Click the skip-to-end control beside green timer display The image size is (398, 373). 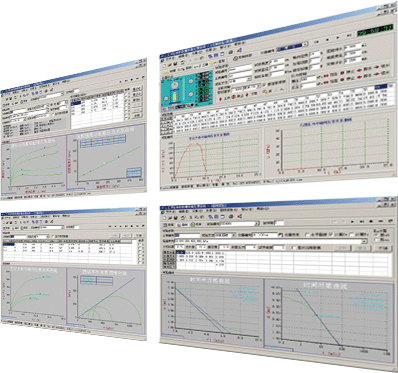349,36
